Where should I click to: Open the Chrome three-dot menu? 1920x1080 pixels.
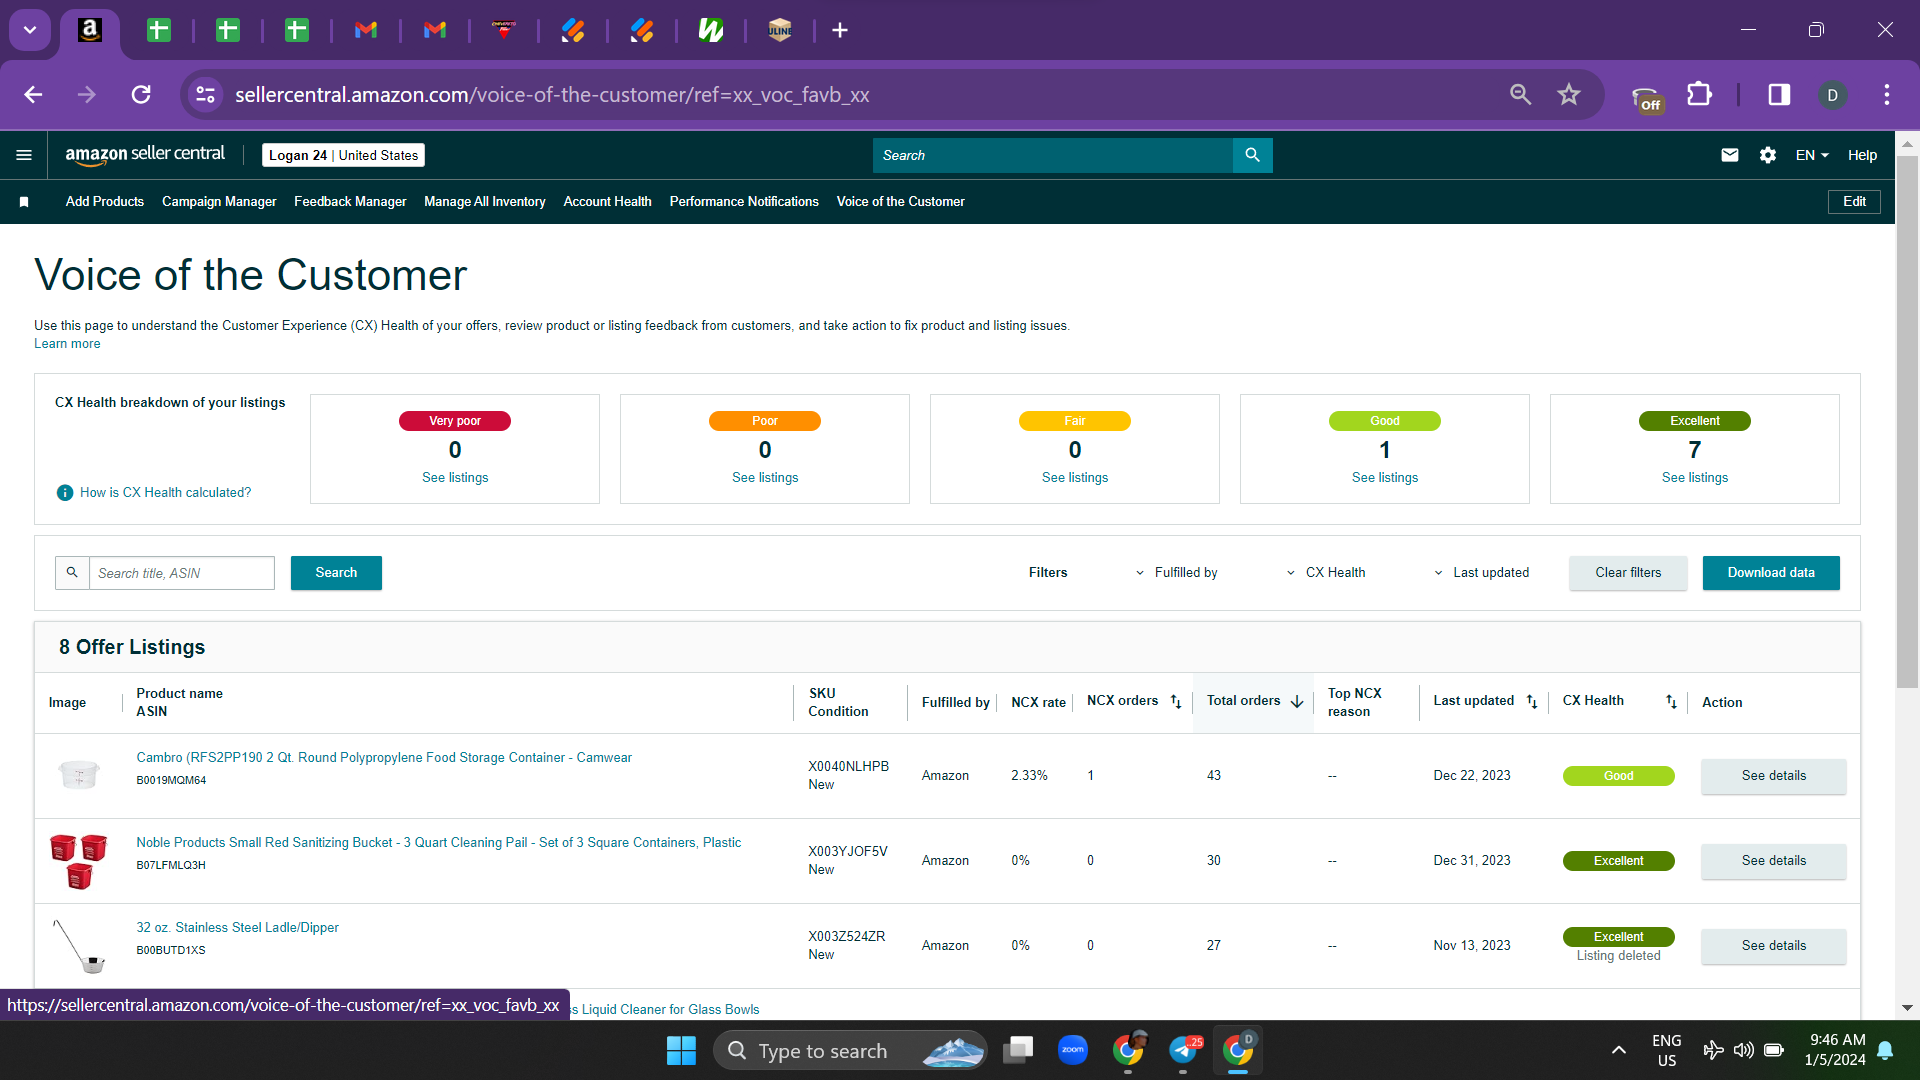tap(1887, 95)
